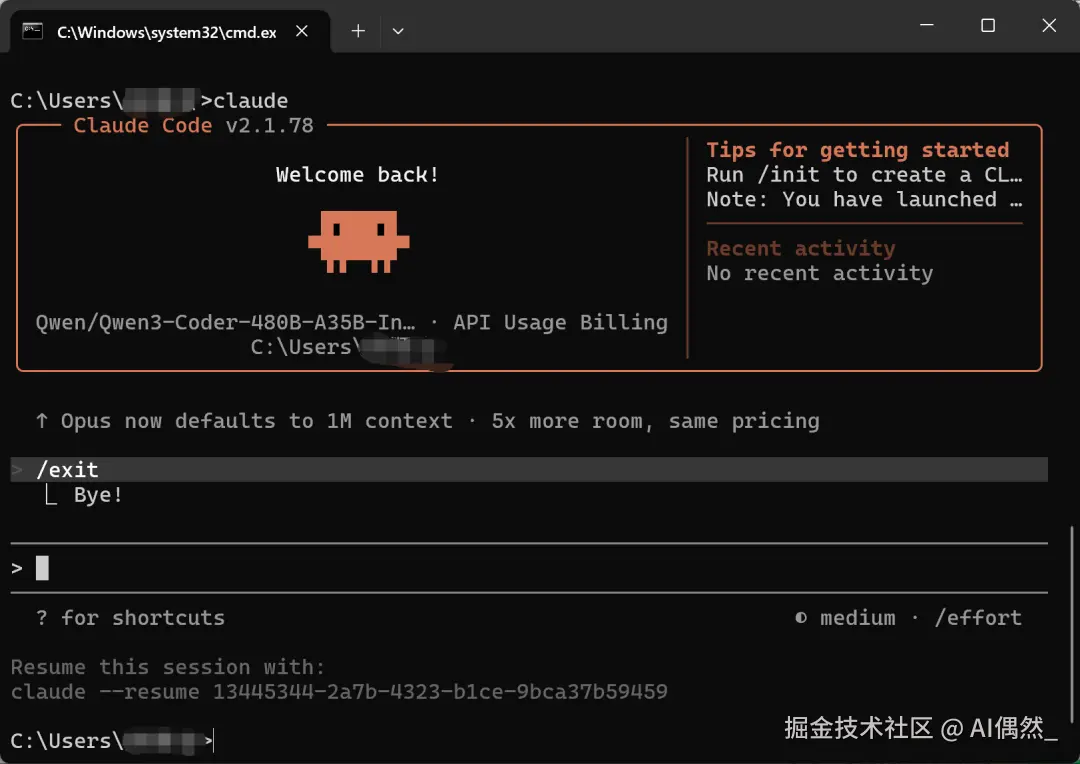
Task: Click the "Recent activity" heading
Action: (801, 248)
